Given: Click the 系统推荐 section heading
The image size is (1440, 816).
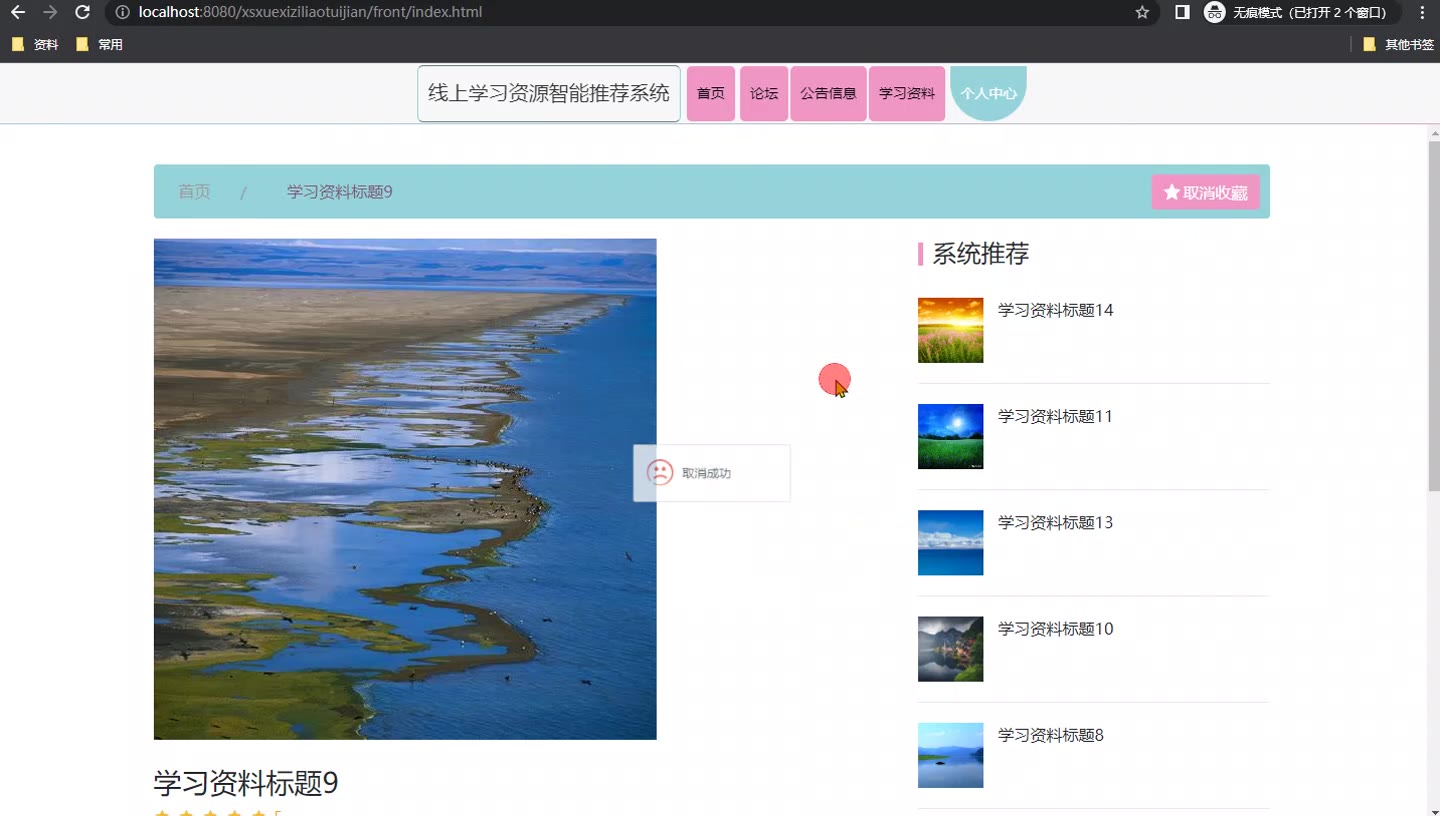Looking at the screenshot, I should point(981,254).
